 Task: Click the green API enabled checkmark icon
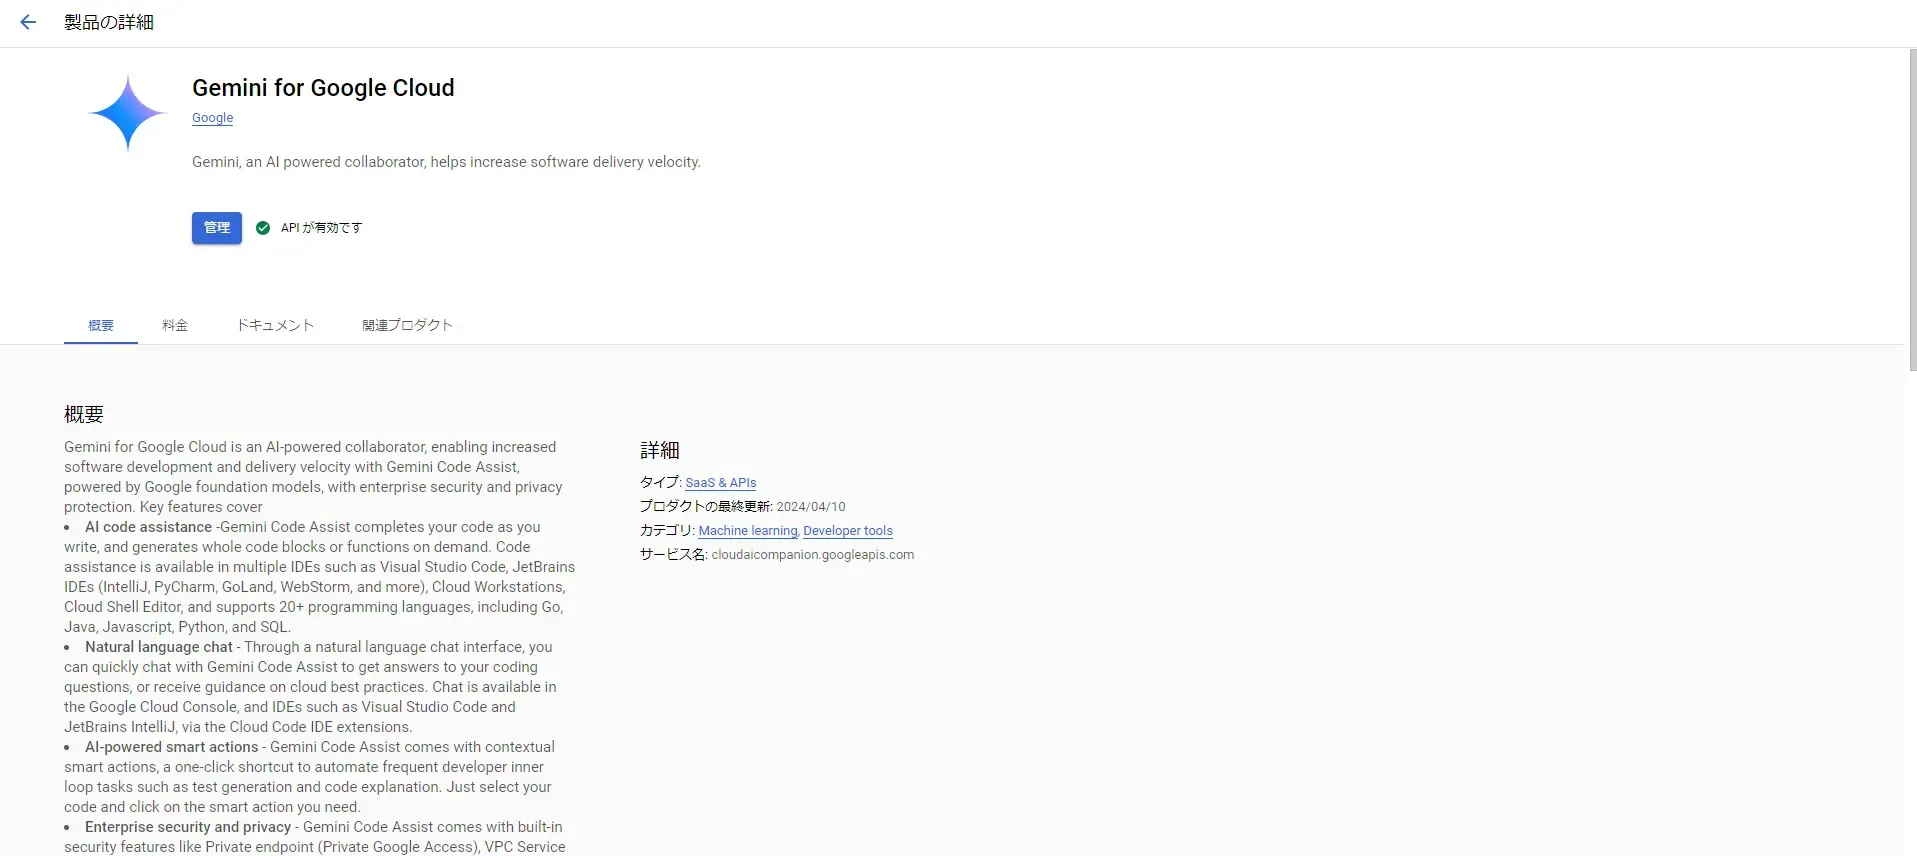pyautogui.click(x=263, y=228)
